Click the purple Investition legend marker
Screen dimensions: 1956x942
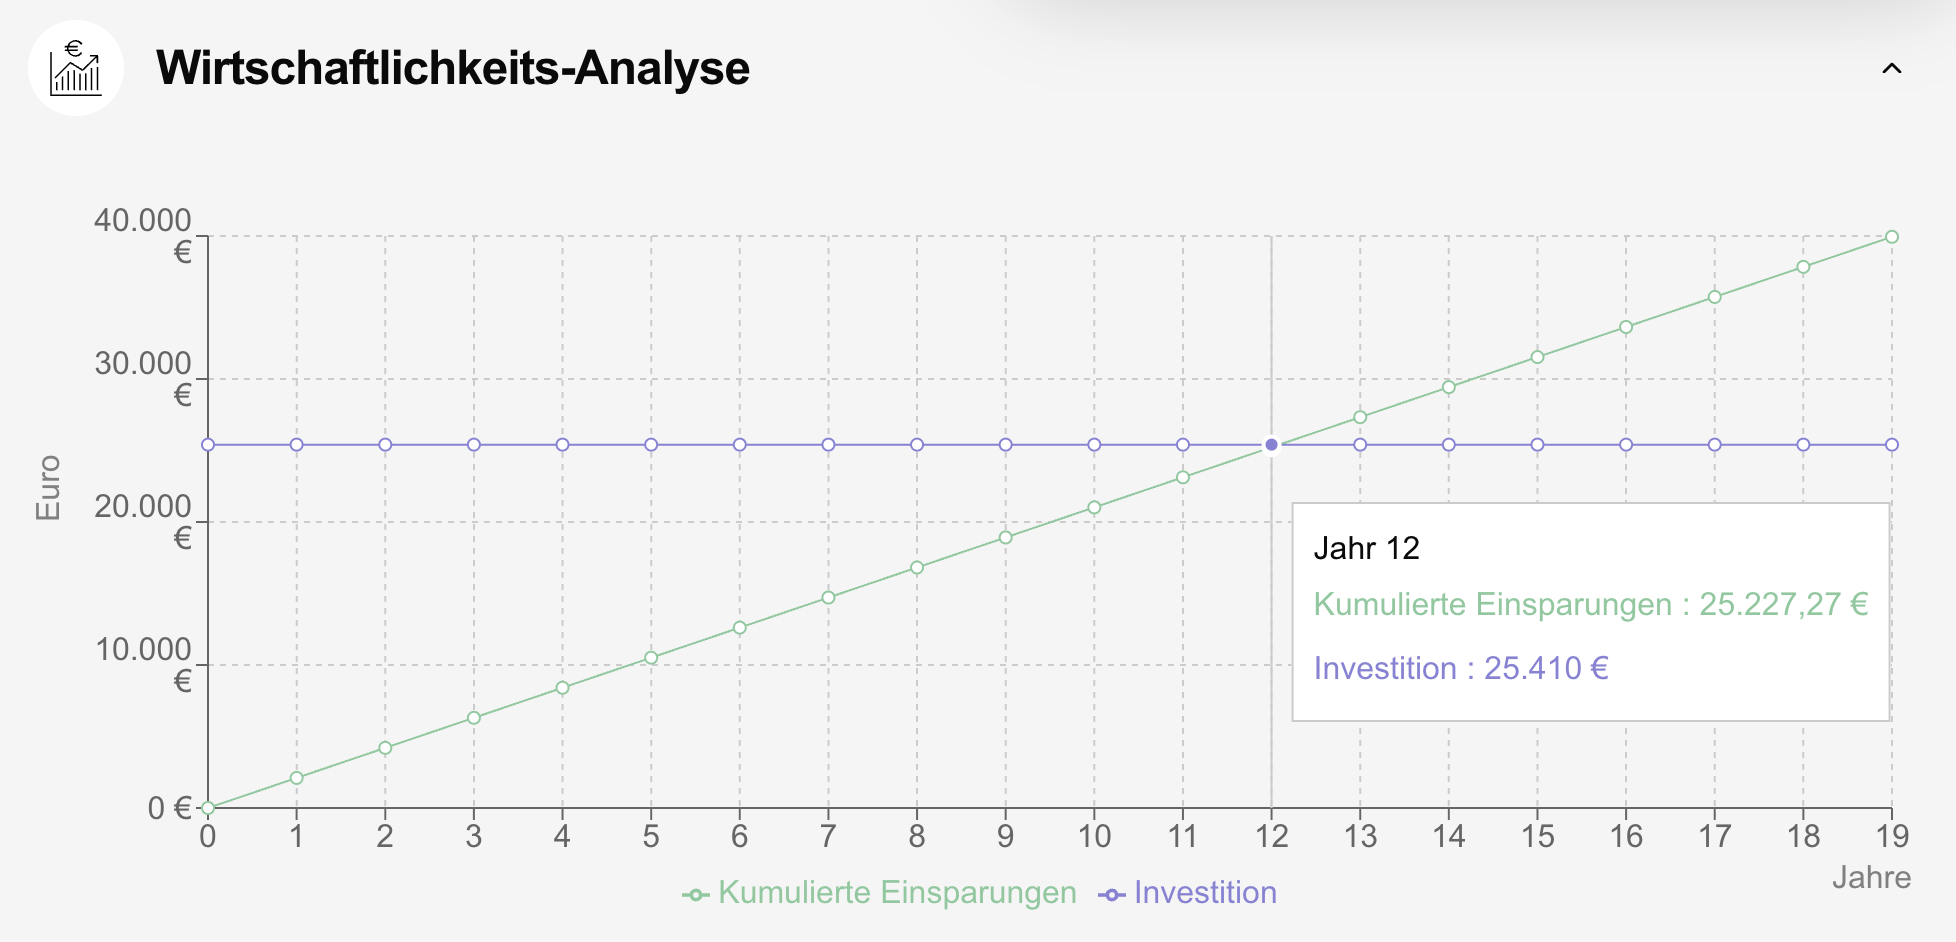click(1112, 895)
